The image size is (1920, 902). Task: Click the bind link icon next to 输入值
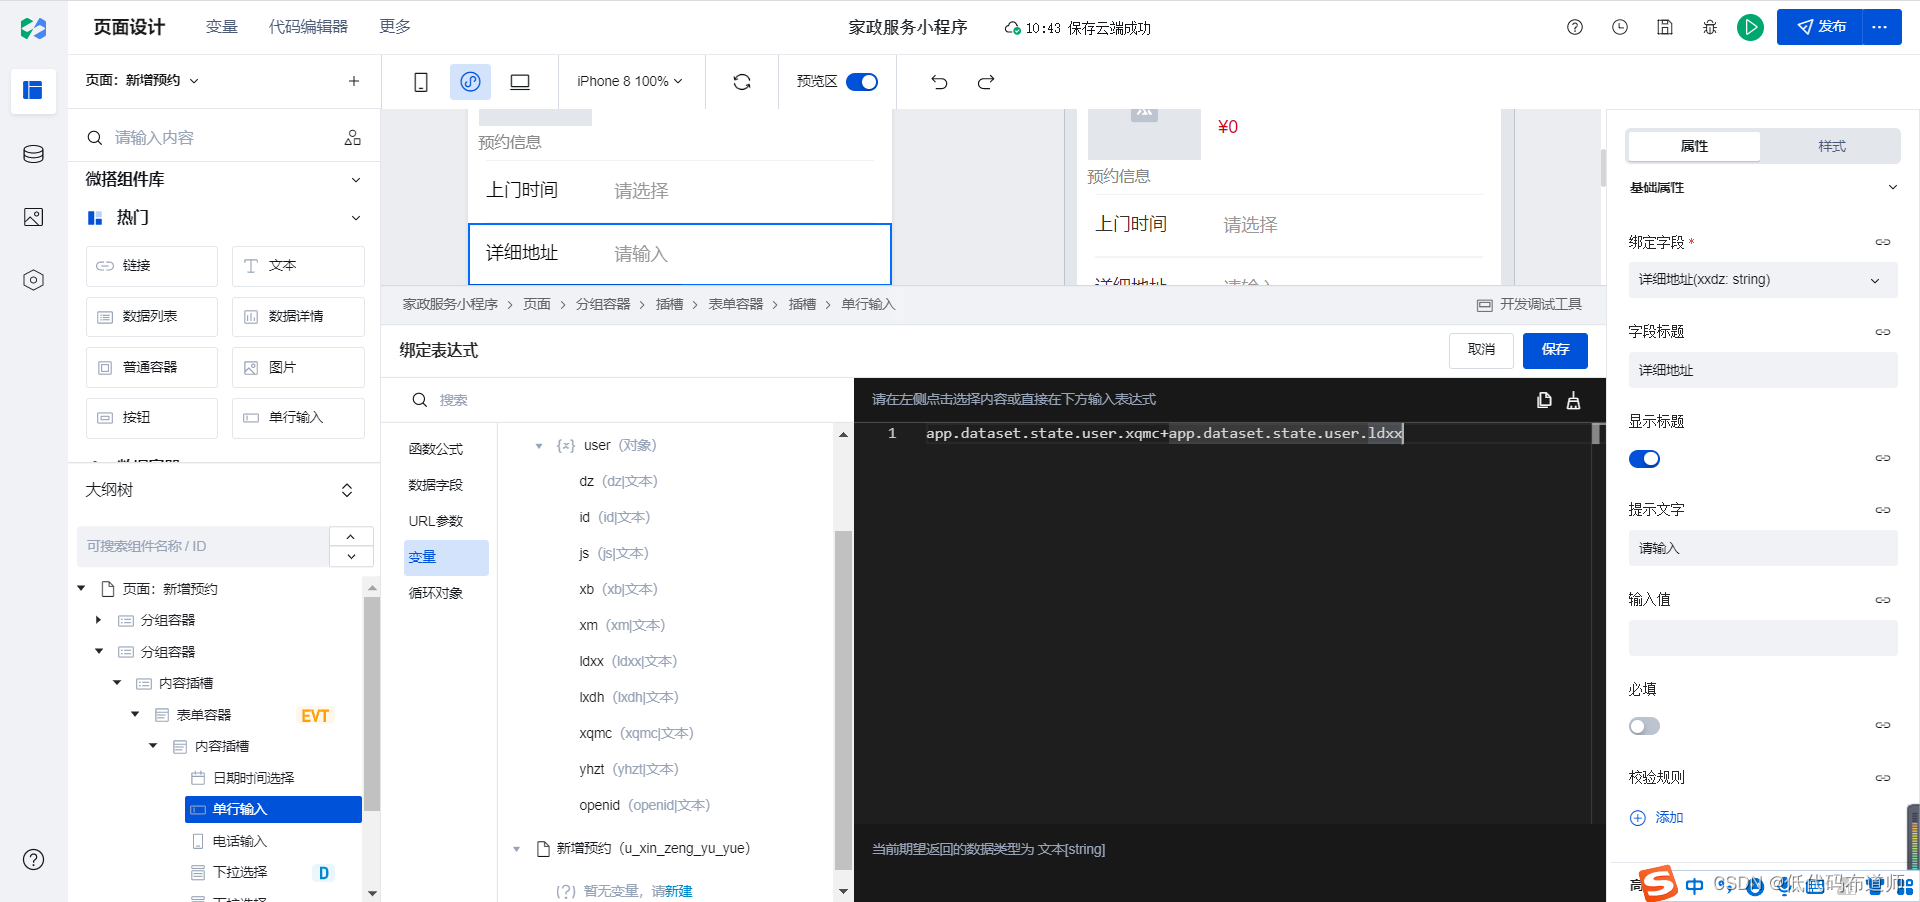[x=1883, y=600]
